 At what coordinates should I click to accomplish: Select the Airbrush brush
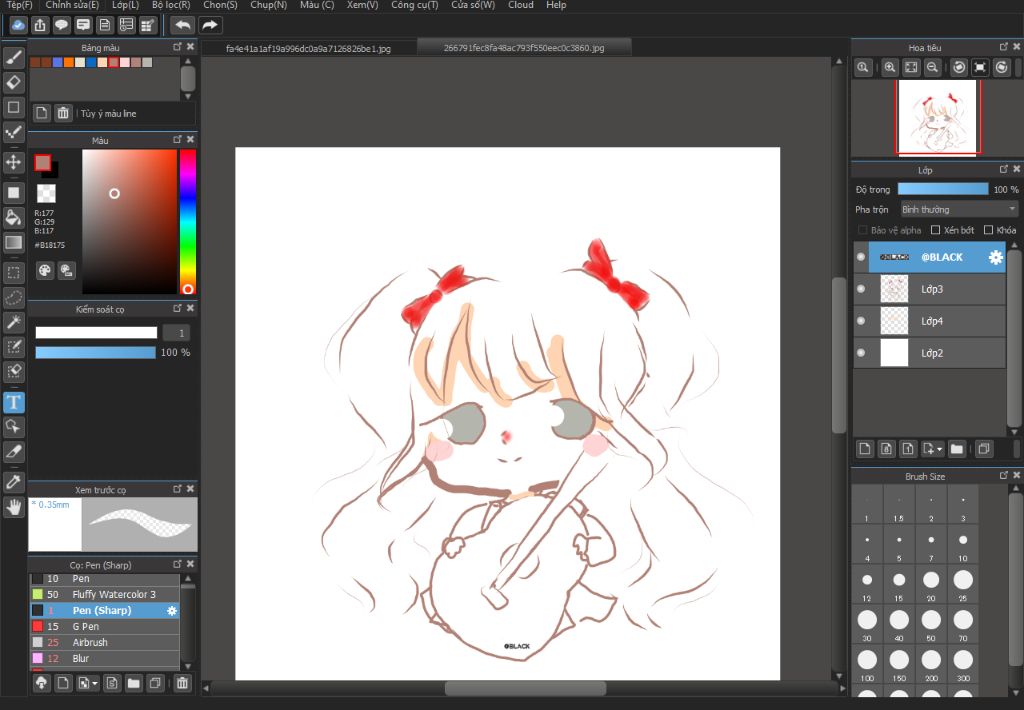click(x=104, y=642)
